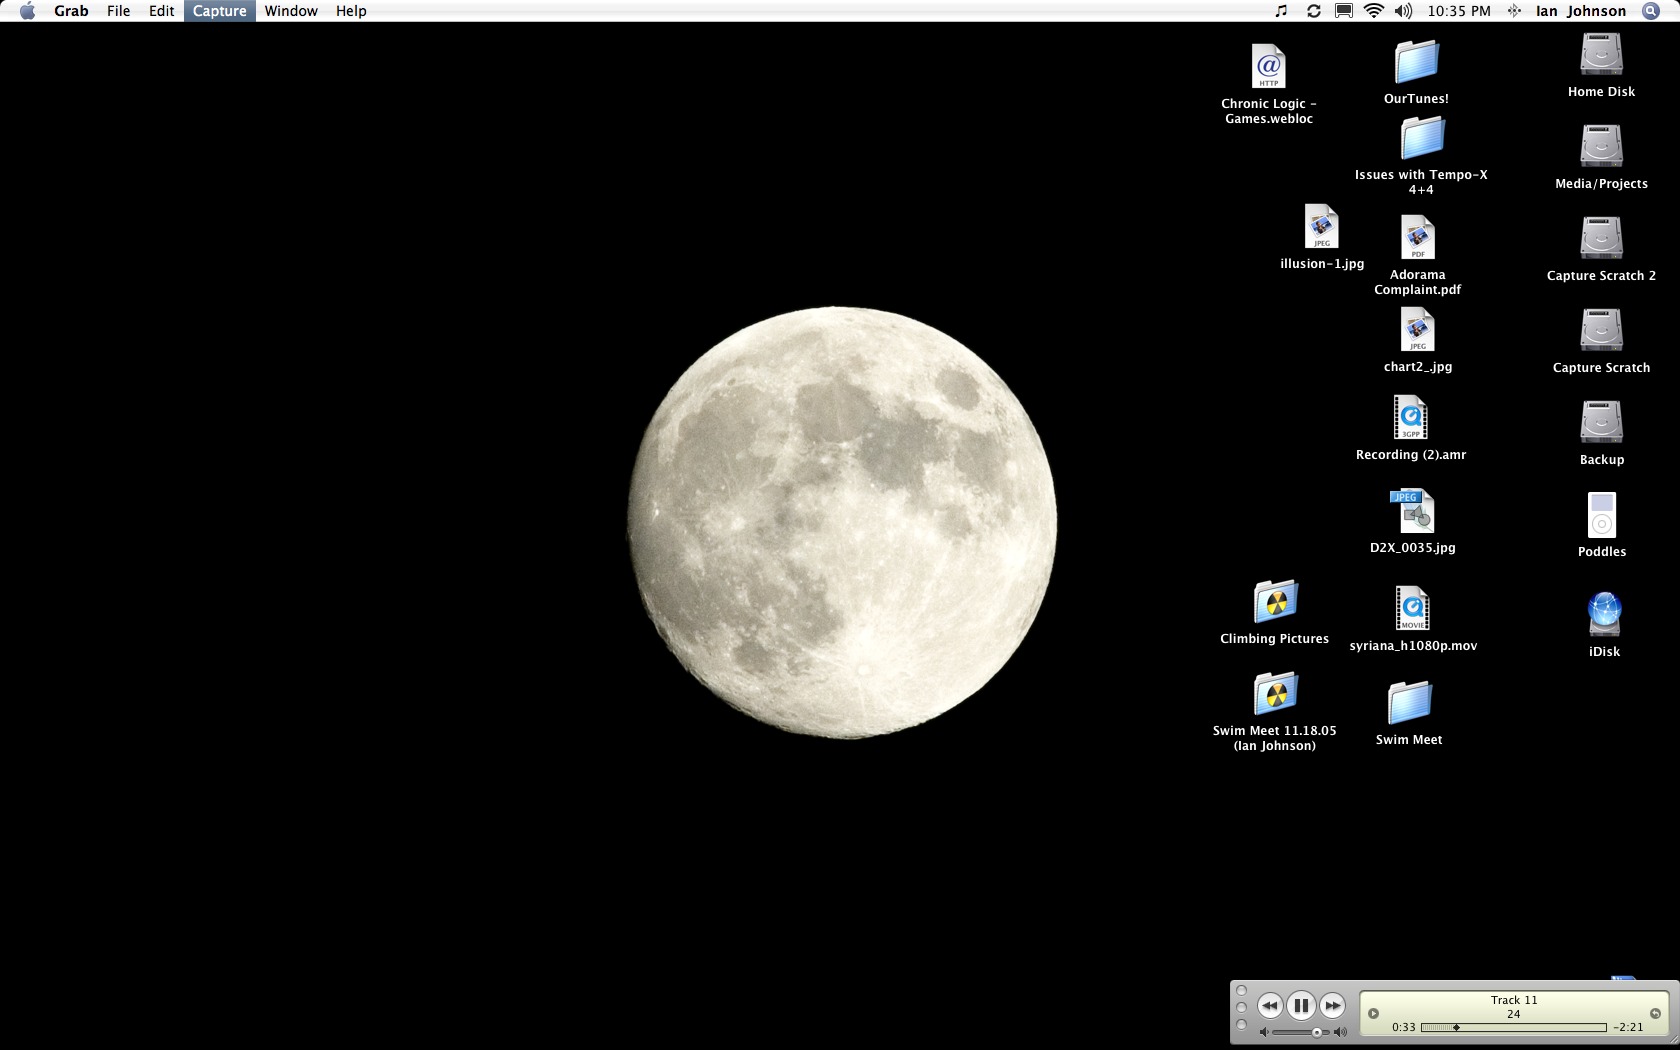Open the Ian Johnson user switching menu
This screenshot has width=1680, height=1050.
tap(1581, 11)
